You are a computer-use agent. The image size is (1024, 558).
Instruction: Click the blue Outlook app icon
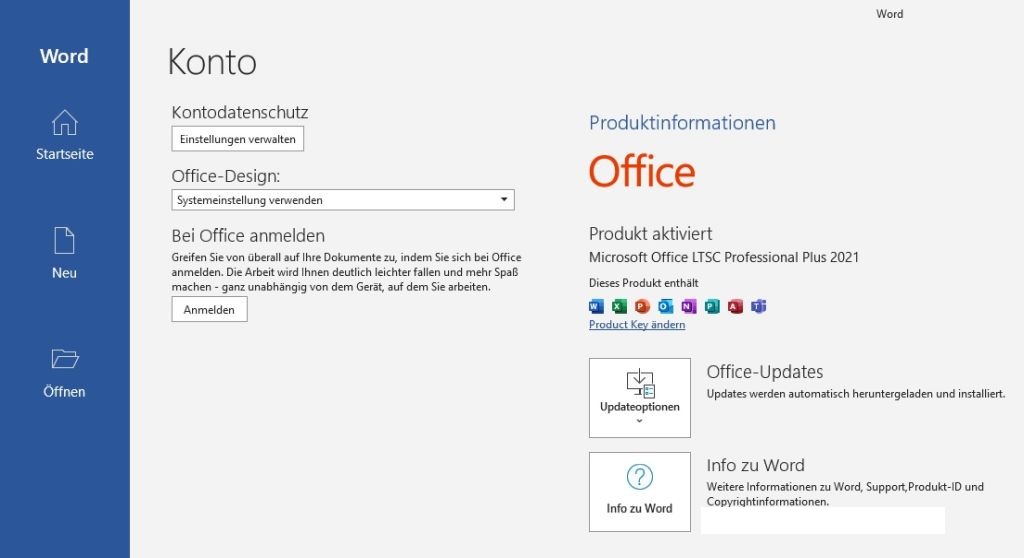point(665,306)
